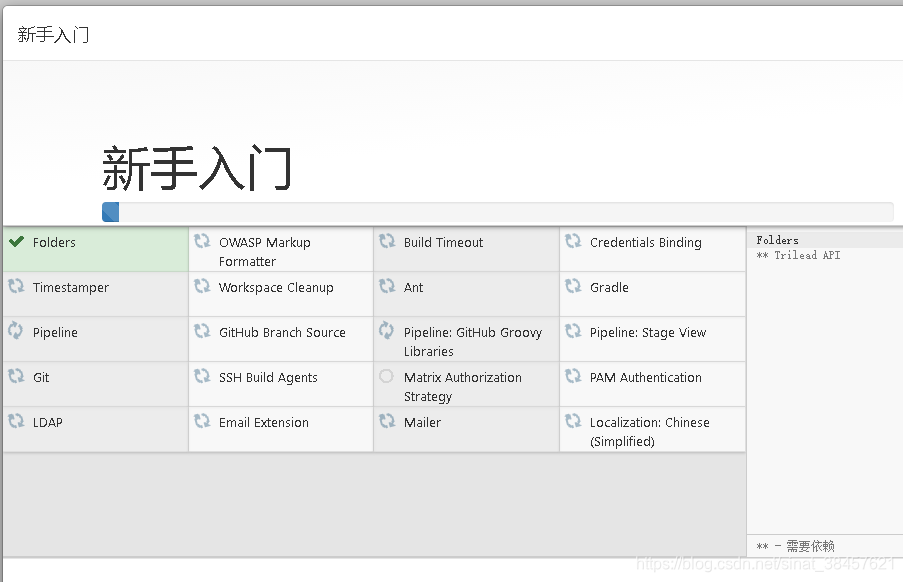Image resolution: width=903 pixels, height=582 pixels.
Task: Click the installation progress bar
Action: [x=498, y=212]
